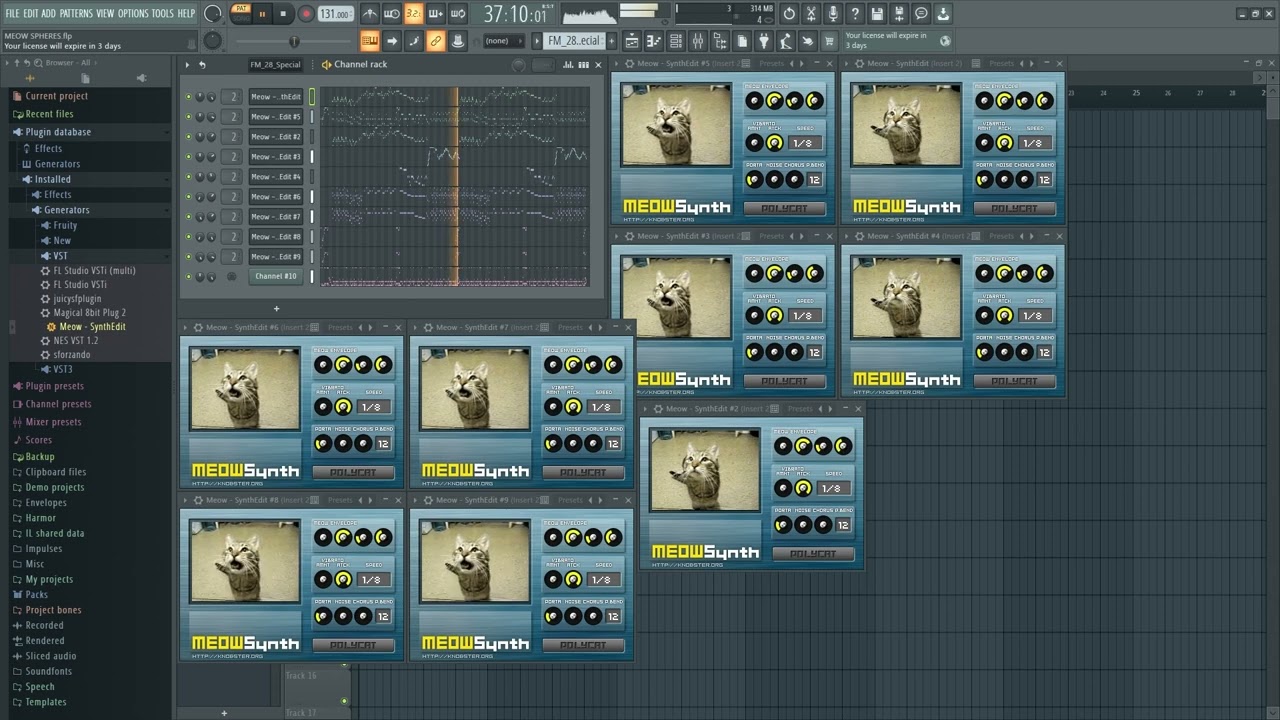
Task: Collapse the Generators folder under Installed
Action: (66, 210)
